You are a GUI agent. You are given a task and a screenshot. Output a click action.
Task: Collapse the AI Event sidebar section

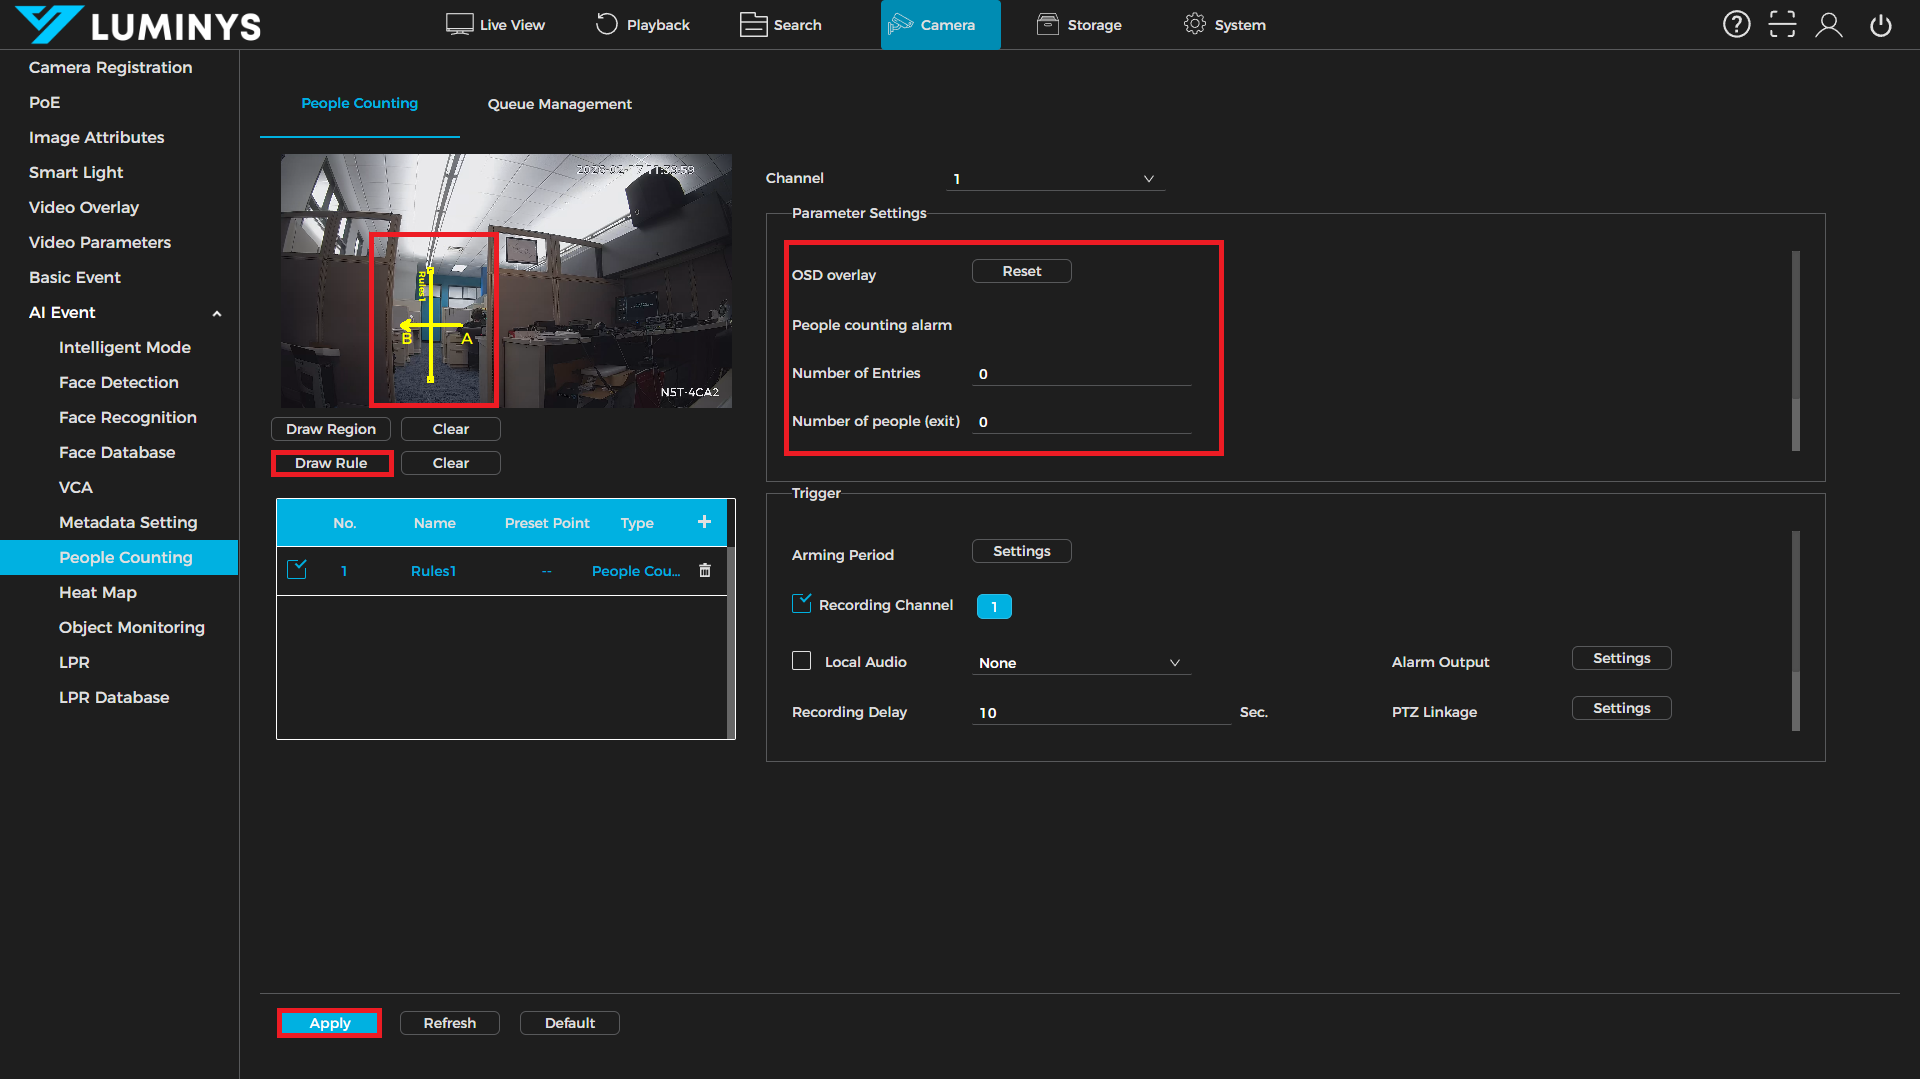217,313
